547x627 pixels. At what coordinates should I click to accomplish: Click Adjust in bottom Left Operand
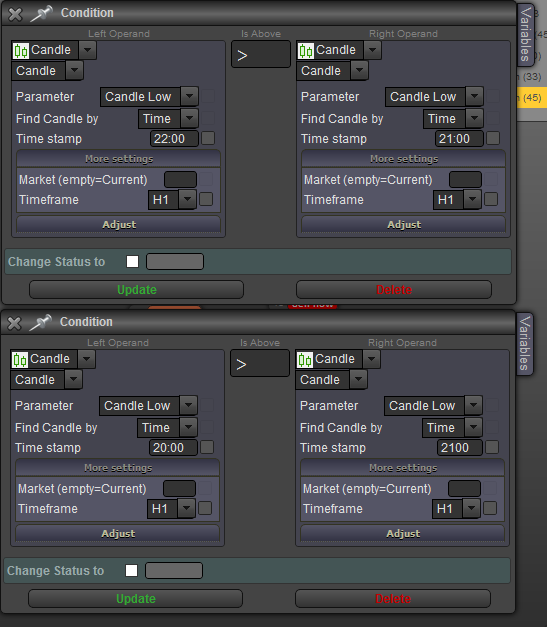coord(118,533)
